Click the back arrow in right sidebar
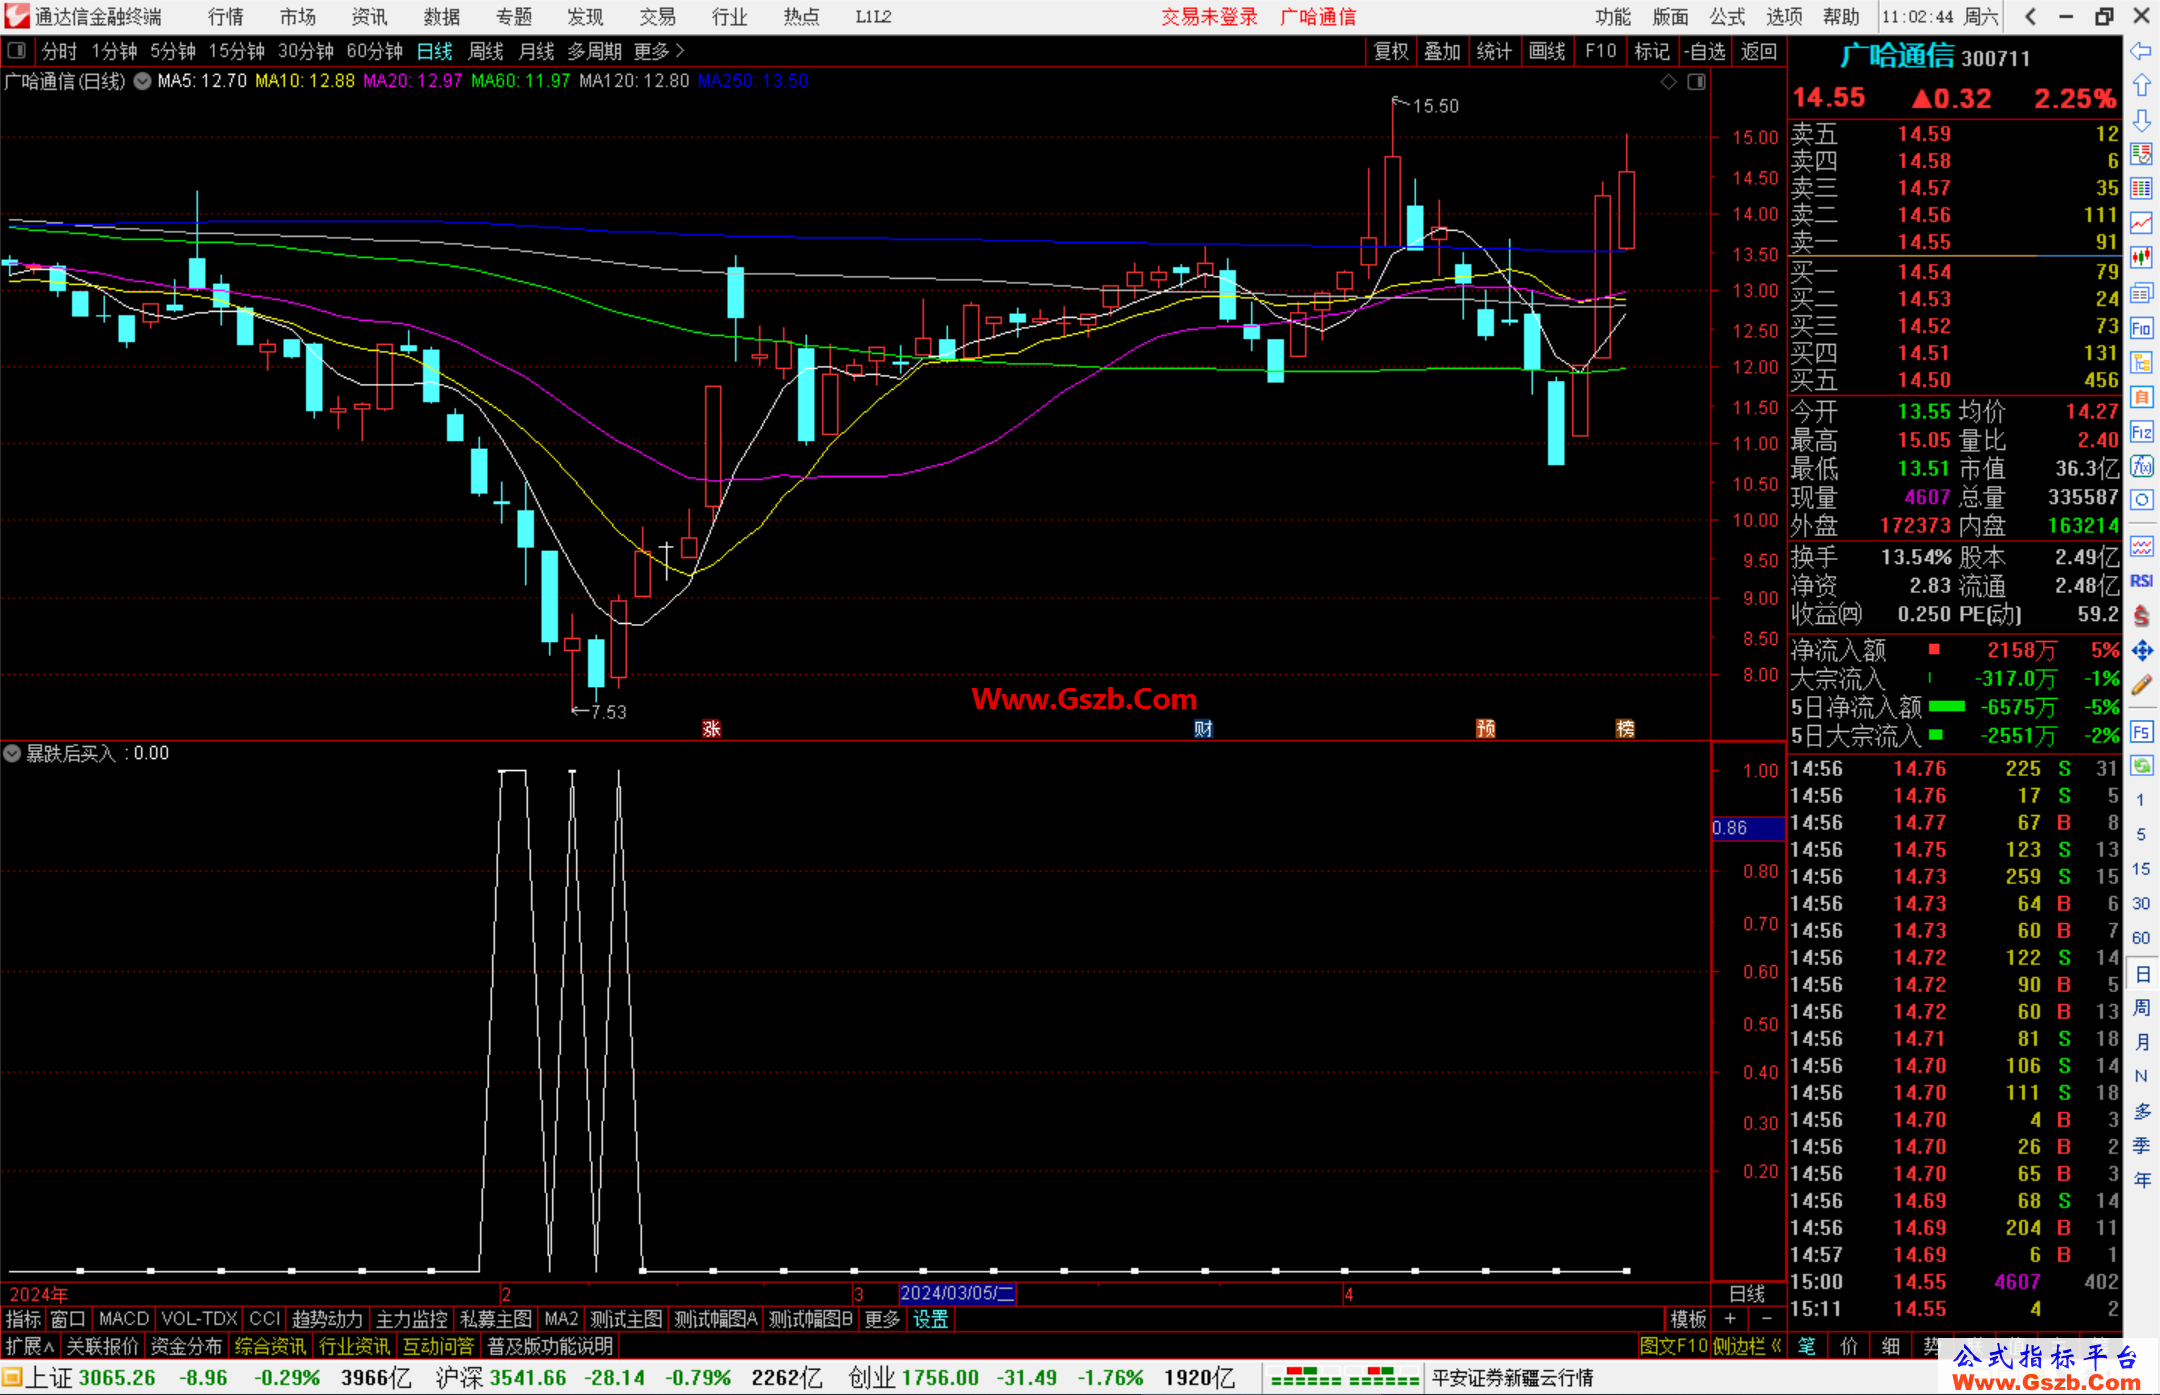The image size is (2160, 1395). 2141,51
